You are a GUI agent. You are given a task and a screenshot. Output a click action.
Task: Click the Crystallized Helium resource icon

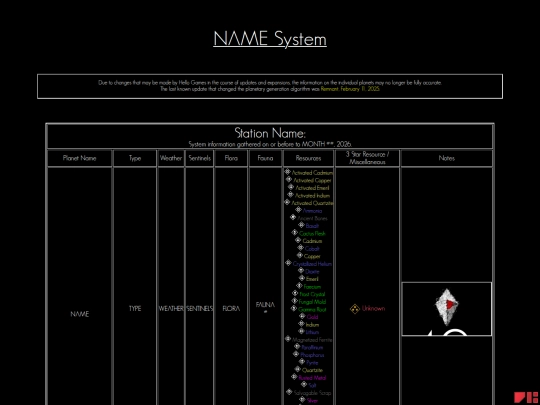[x=289, y=263]
